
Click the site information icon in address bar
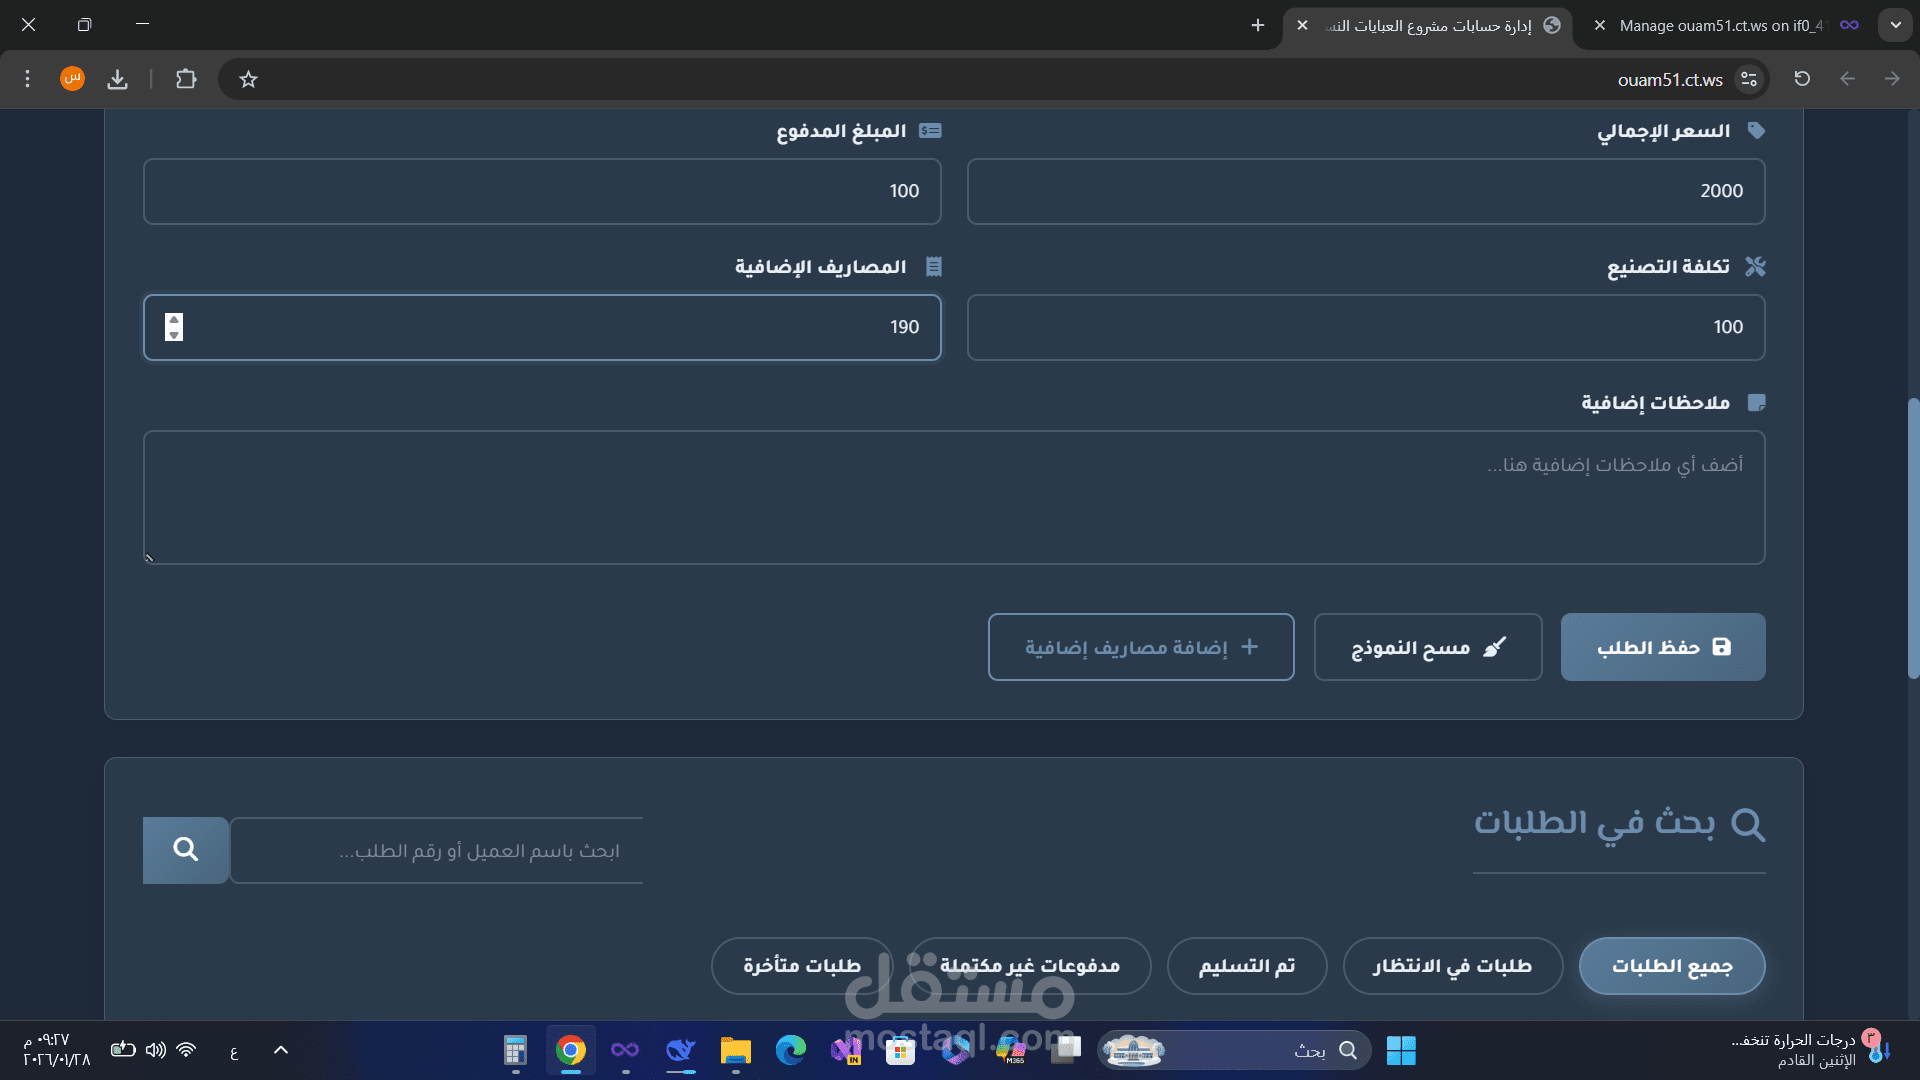(x=1749, y=79)
